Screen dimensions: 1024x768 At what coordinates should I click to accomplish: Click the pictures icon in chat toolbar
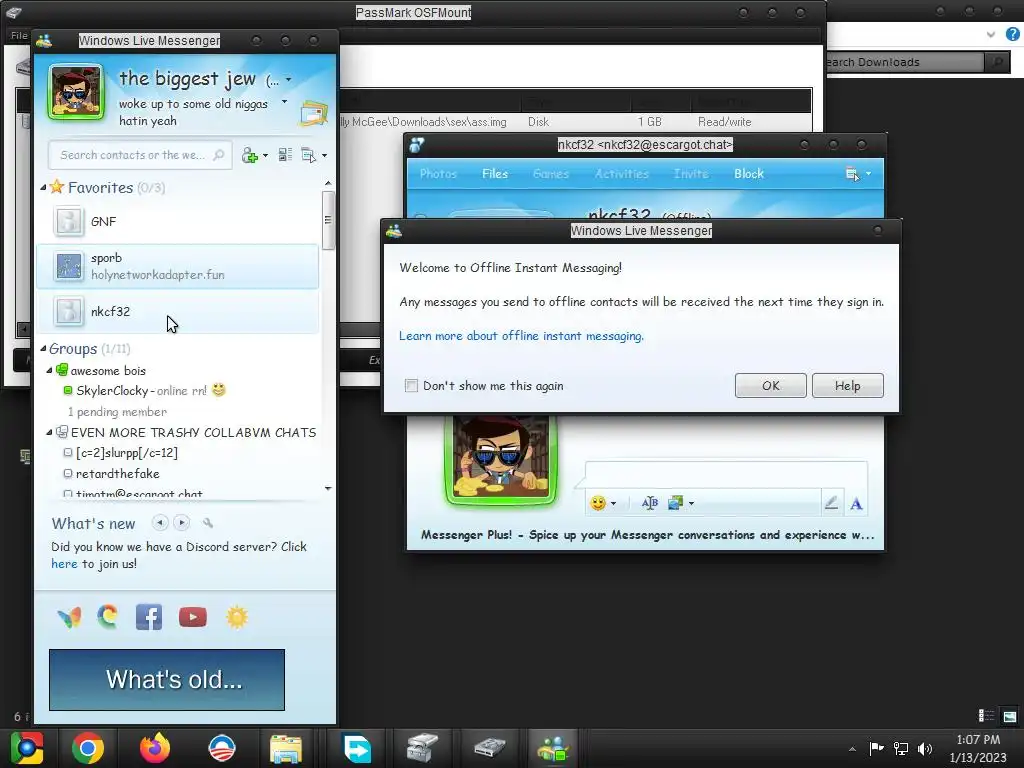[676, 503]
